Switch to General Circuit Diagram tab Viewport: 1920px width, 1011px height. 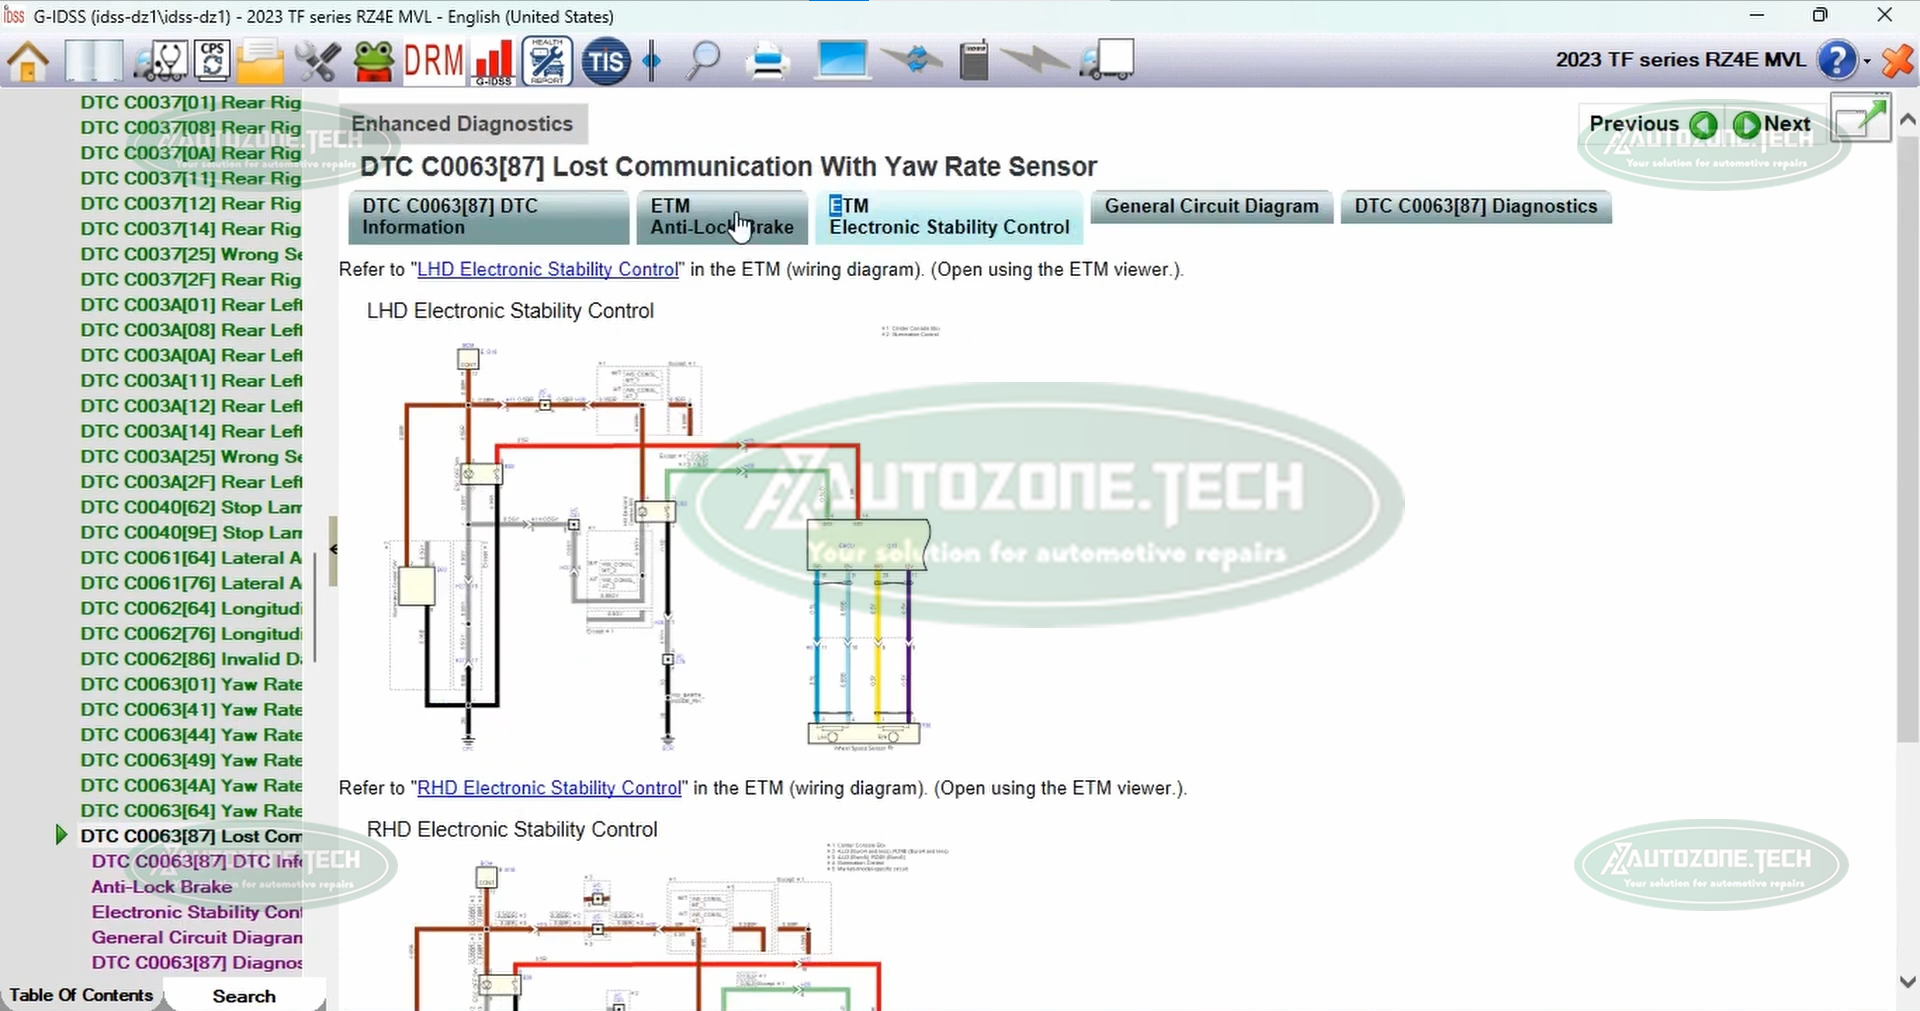[x=1211, y=207]
